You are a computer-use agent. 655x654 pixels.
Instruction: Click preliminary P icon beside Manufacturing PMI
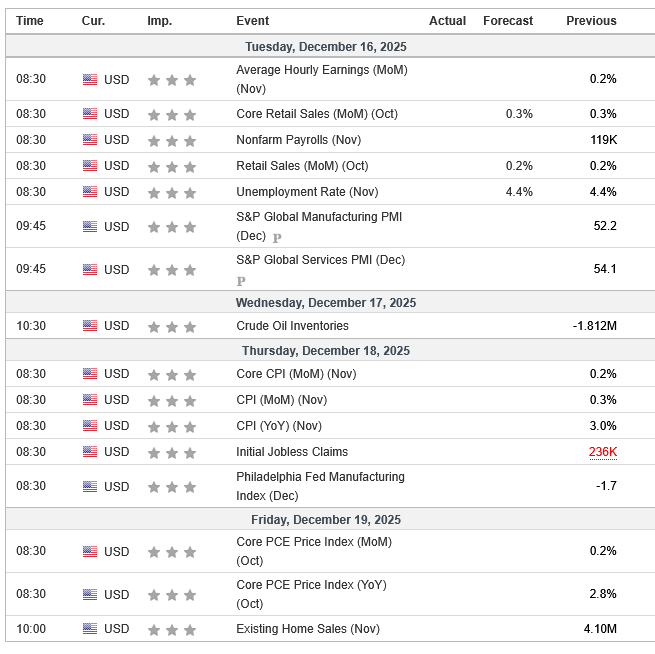[x=277, y=238]
